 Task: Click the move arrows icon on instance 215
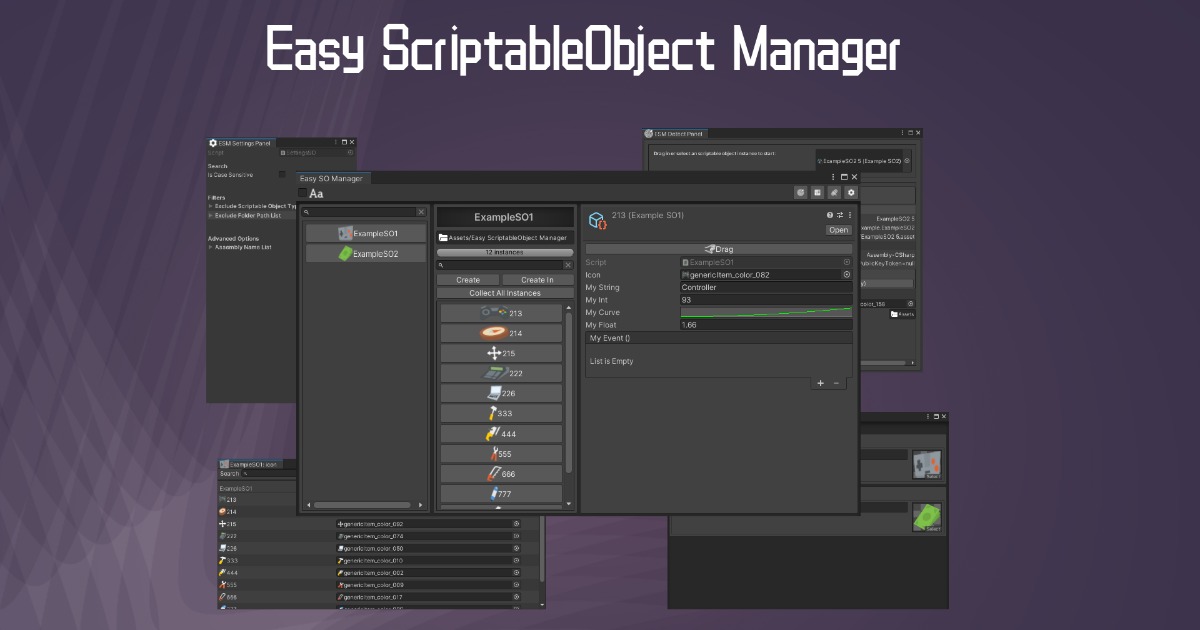coord(495,353)
